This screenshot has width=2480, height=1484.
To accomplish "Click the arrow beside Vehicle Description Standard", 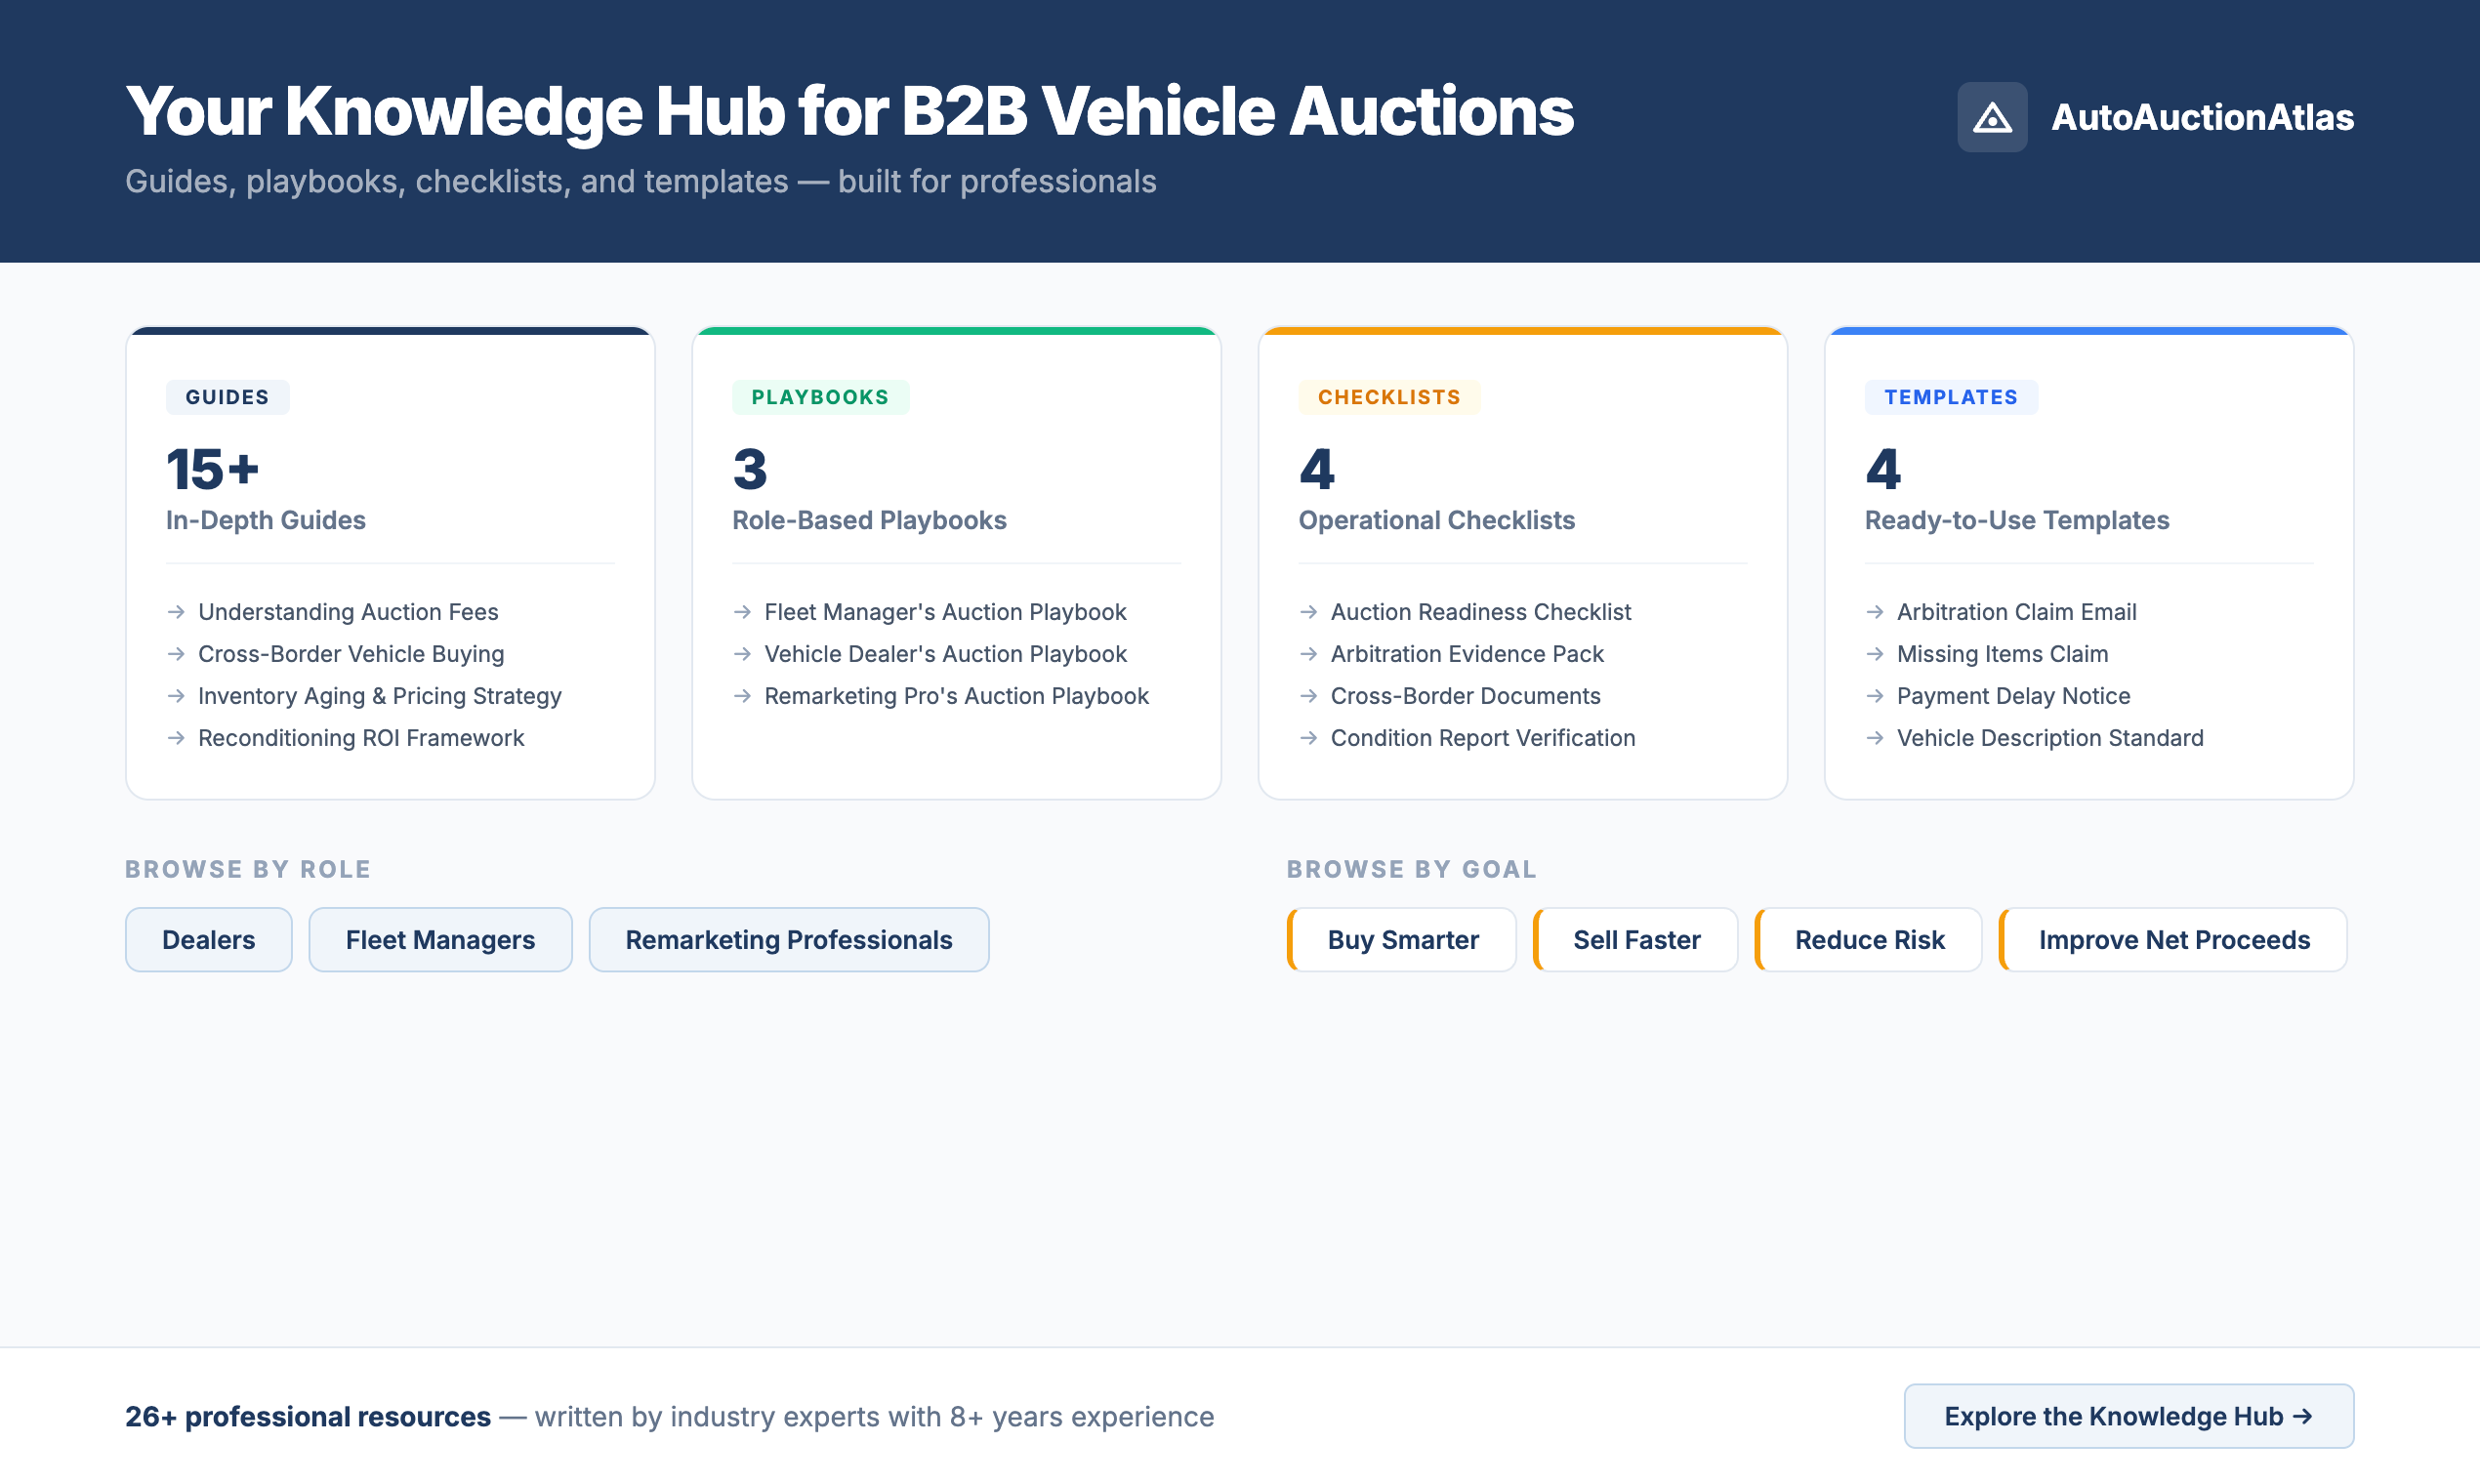I will tap(1875, 738).
